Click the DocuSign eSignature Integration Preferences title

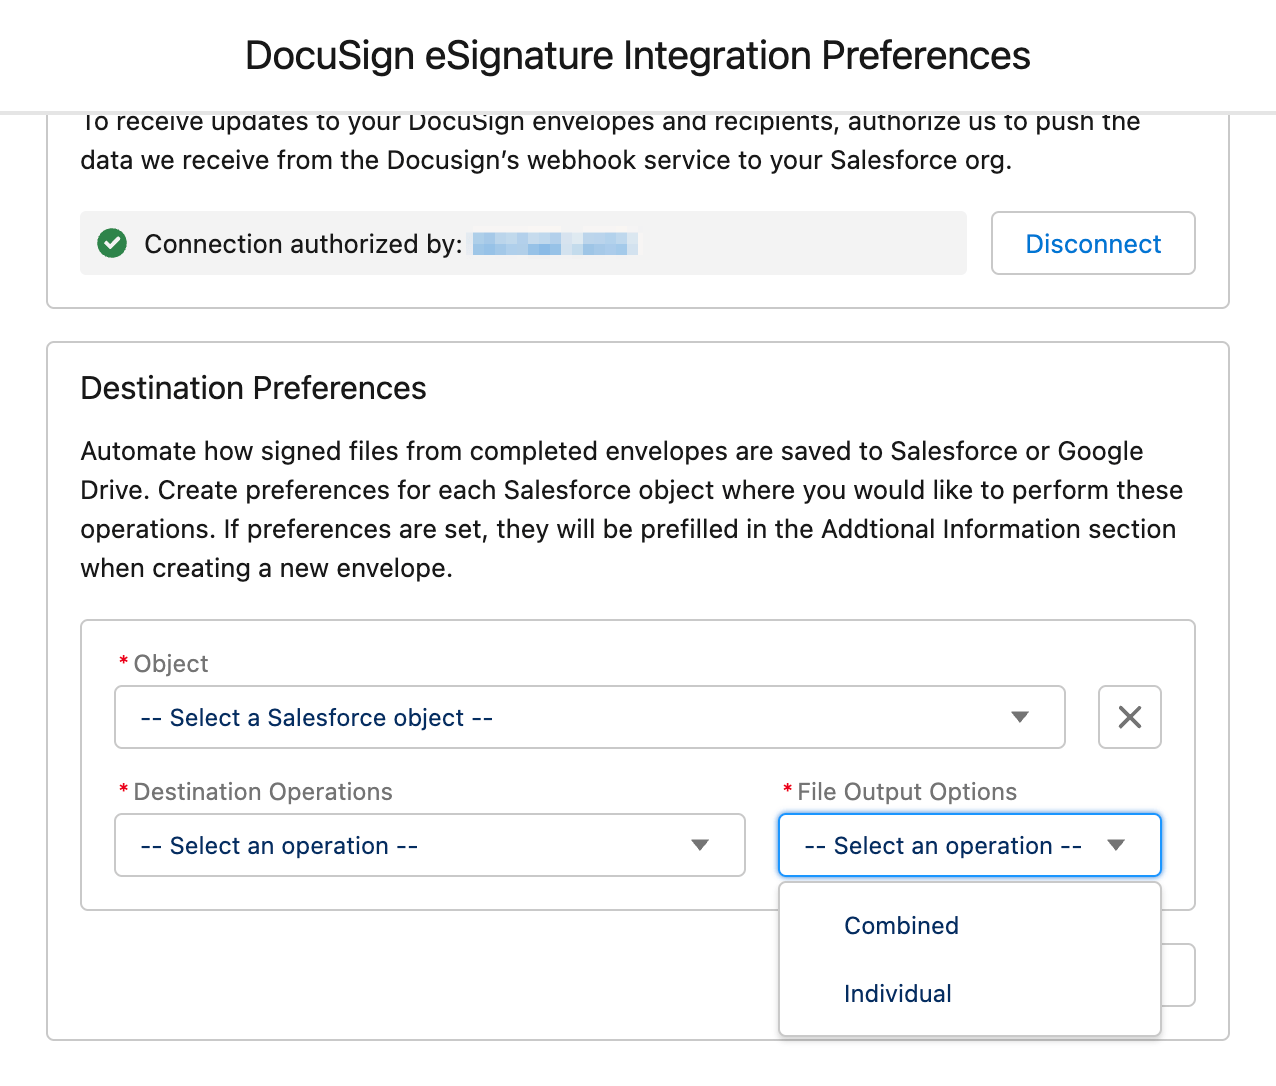638,56
